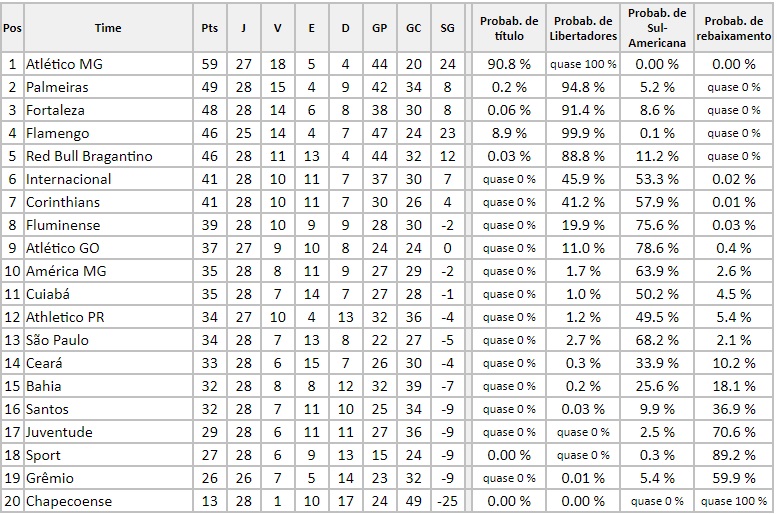
Task: Click the Atlético MG team name
Action: [64, 64]
